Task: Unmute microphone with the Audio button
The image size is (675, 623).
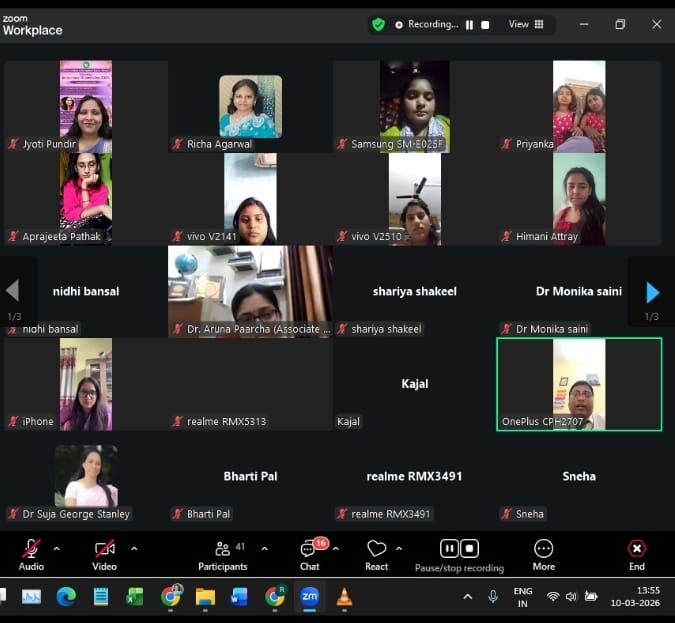Action: (31, 554)
